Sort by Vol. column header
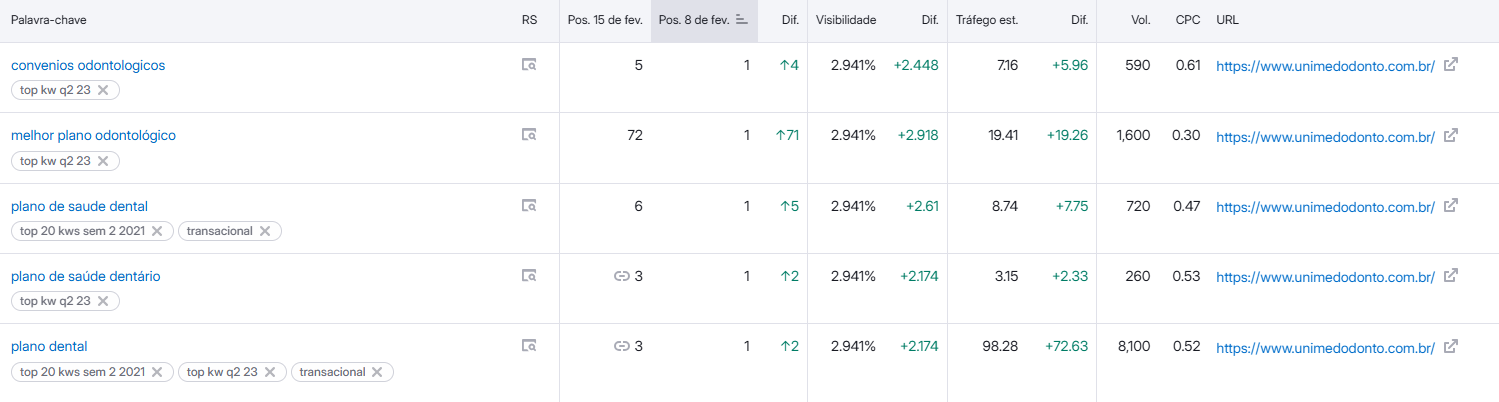The height and width of the screenshot is (402, 1499). click(1140, 20)
